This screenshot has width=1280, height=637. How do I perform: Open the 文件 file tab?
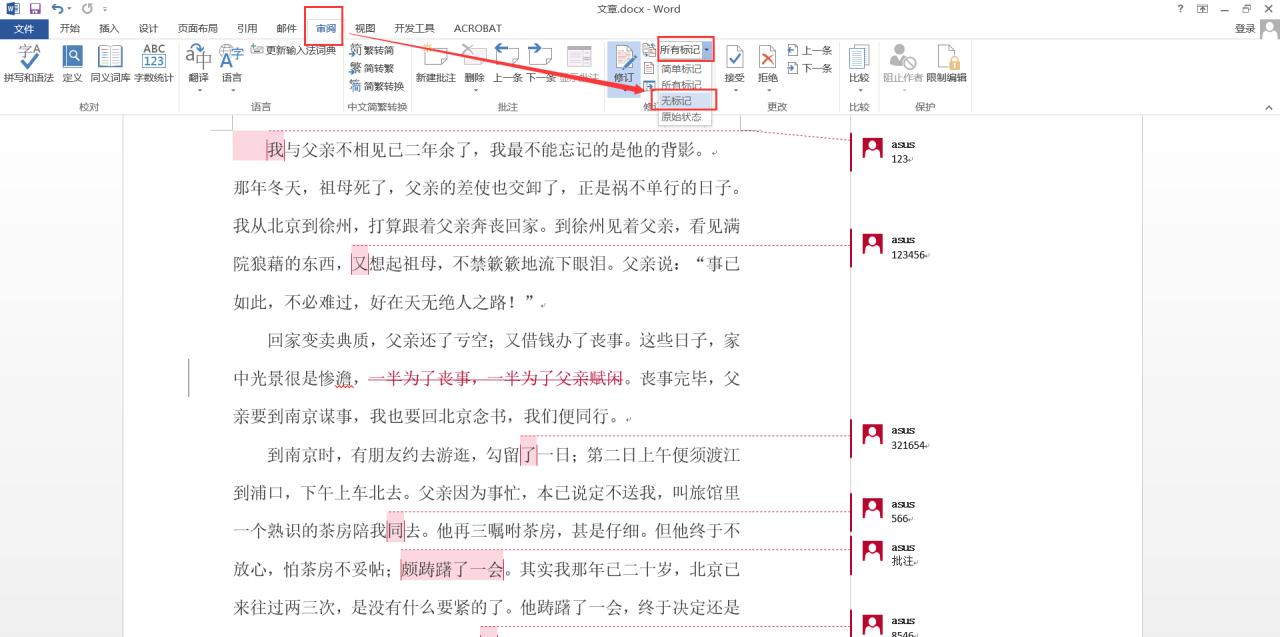(24, 28)
